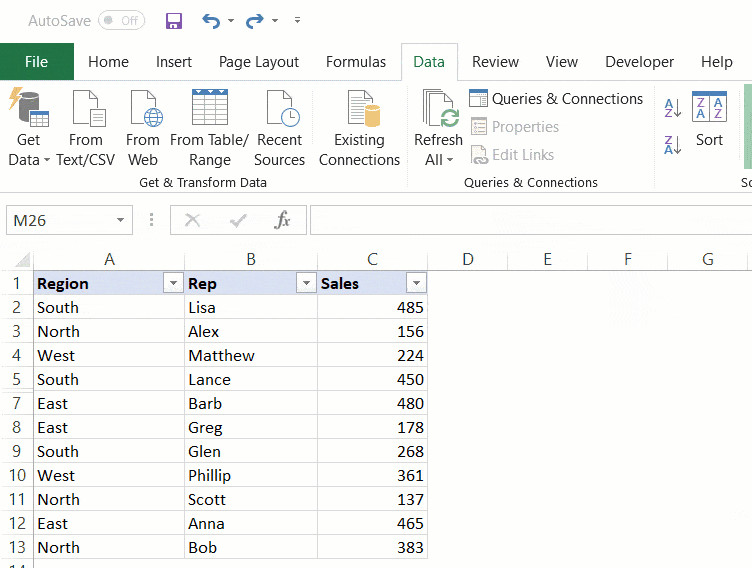Expand the Rep column filter dropdown
Viewport: 752px width, 568px height.
tap(306, 284)
